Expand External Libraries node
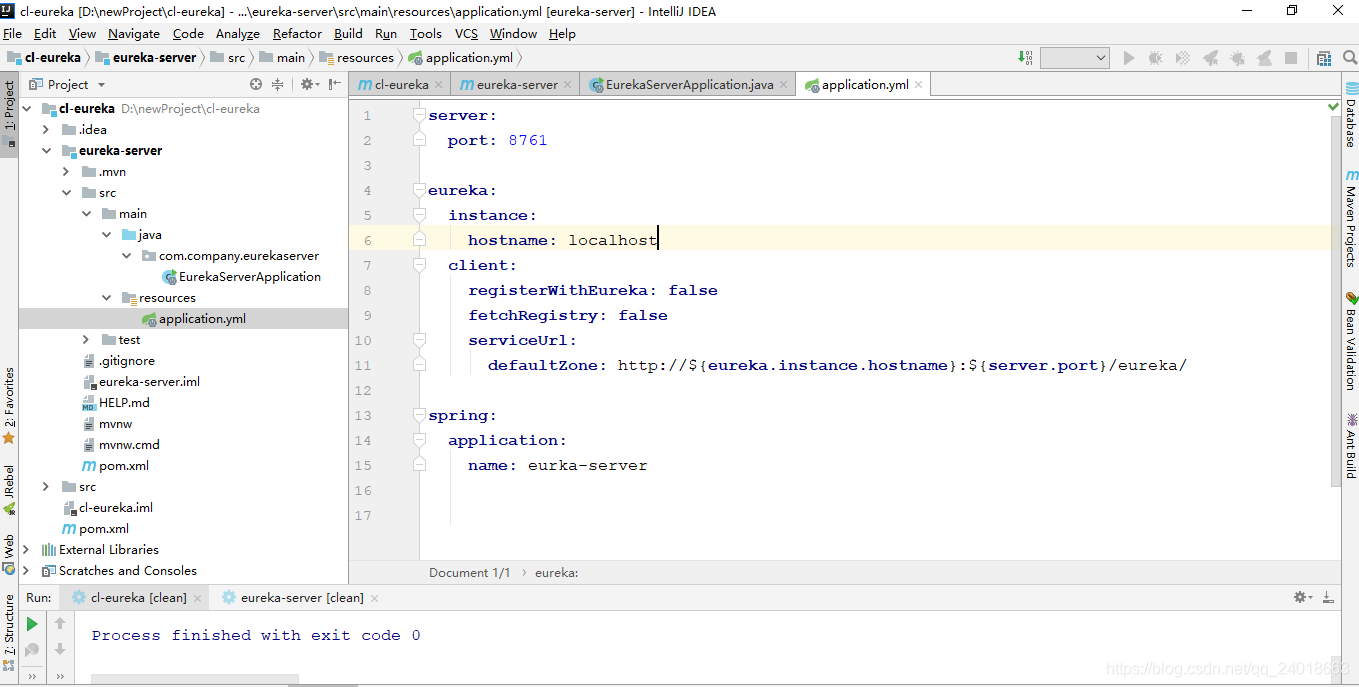 pyautogui.click(x=26, y=549)
